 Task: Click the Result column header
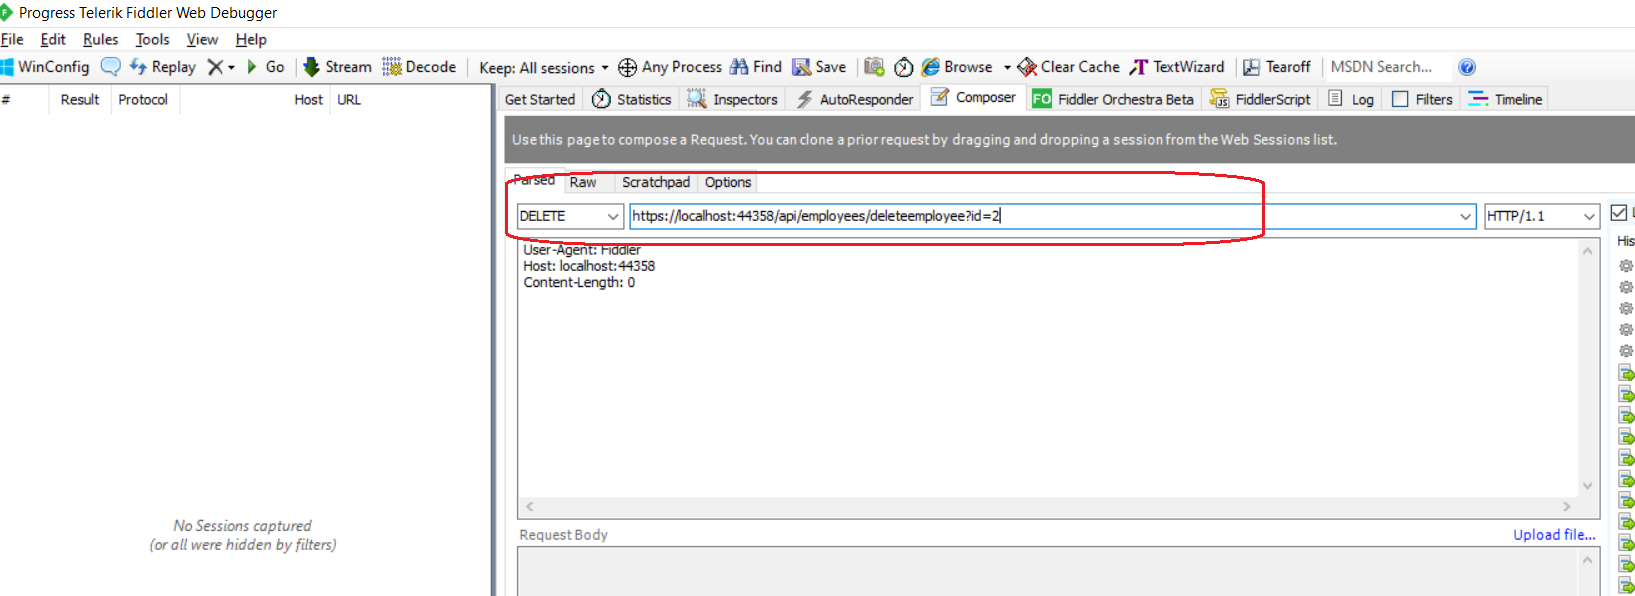coord(80,99)
